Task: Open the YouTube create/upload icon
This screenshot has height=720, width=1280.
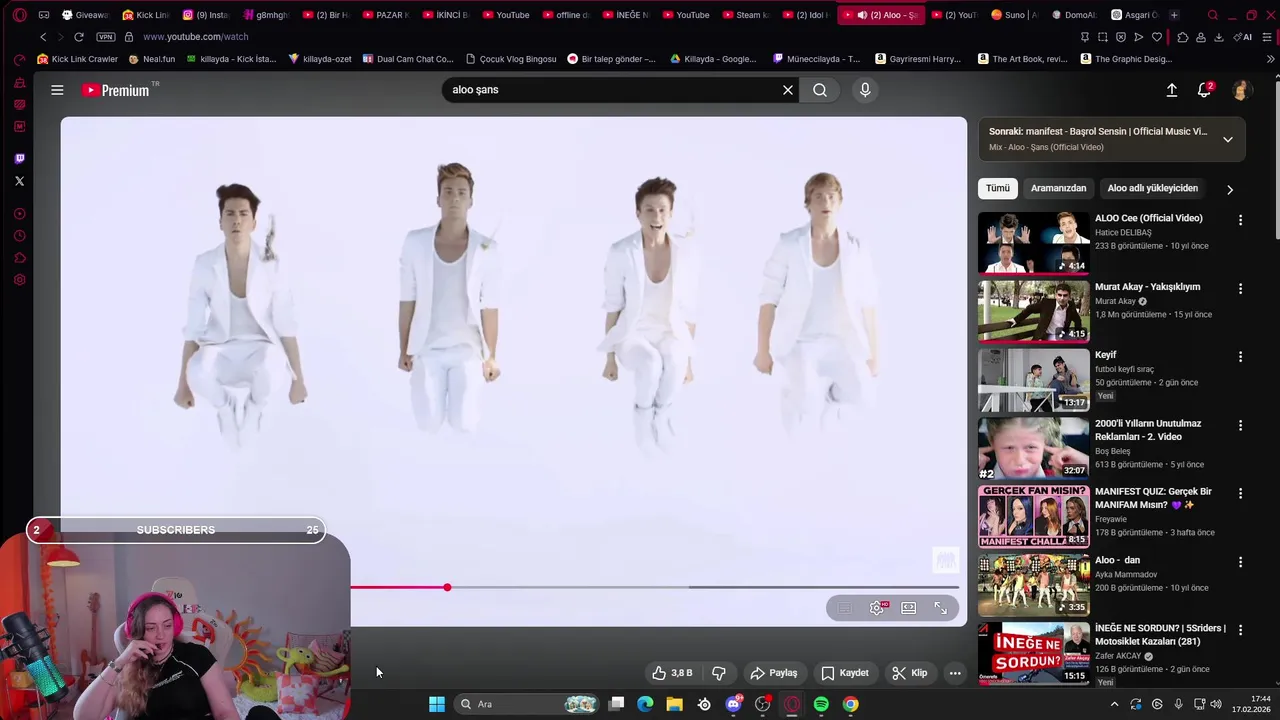Action: 1172,90
